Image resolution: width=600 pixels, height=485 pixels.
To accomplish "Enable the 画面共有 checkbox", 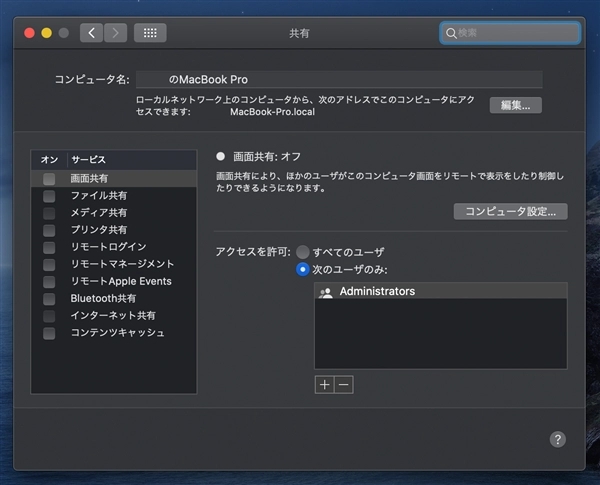I will tap(49, 179).
